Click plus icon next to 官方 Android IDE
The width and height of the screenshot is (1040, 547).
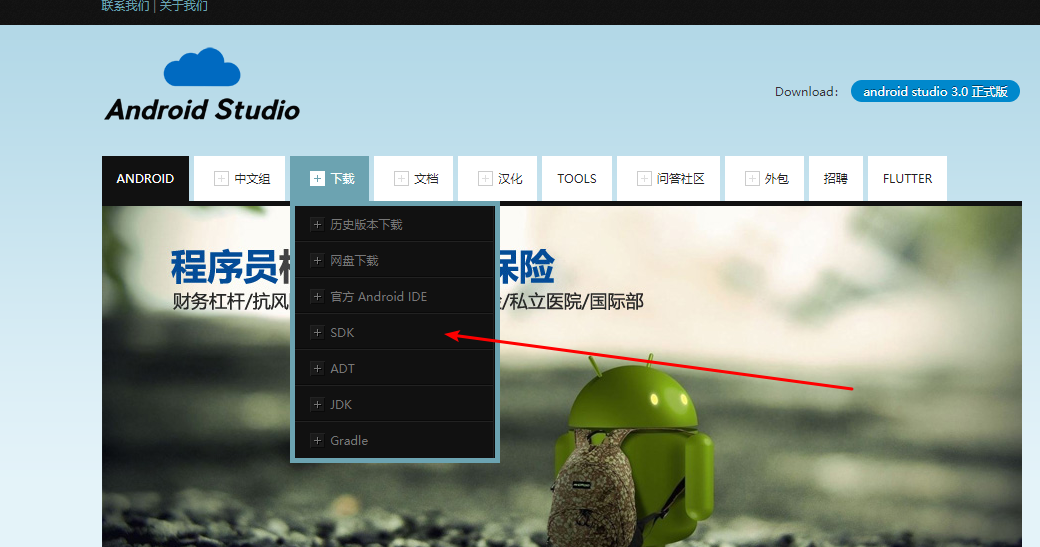317,296
